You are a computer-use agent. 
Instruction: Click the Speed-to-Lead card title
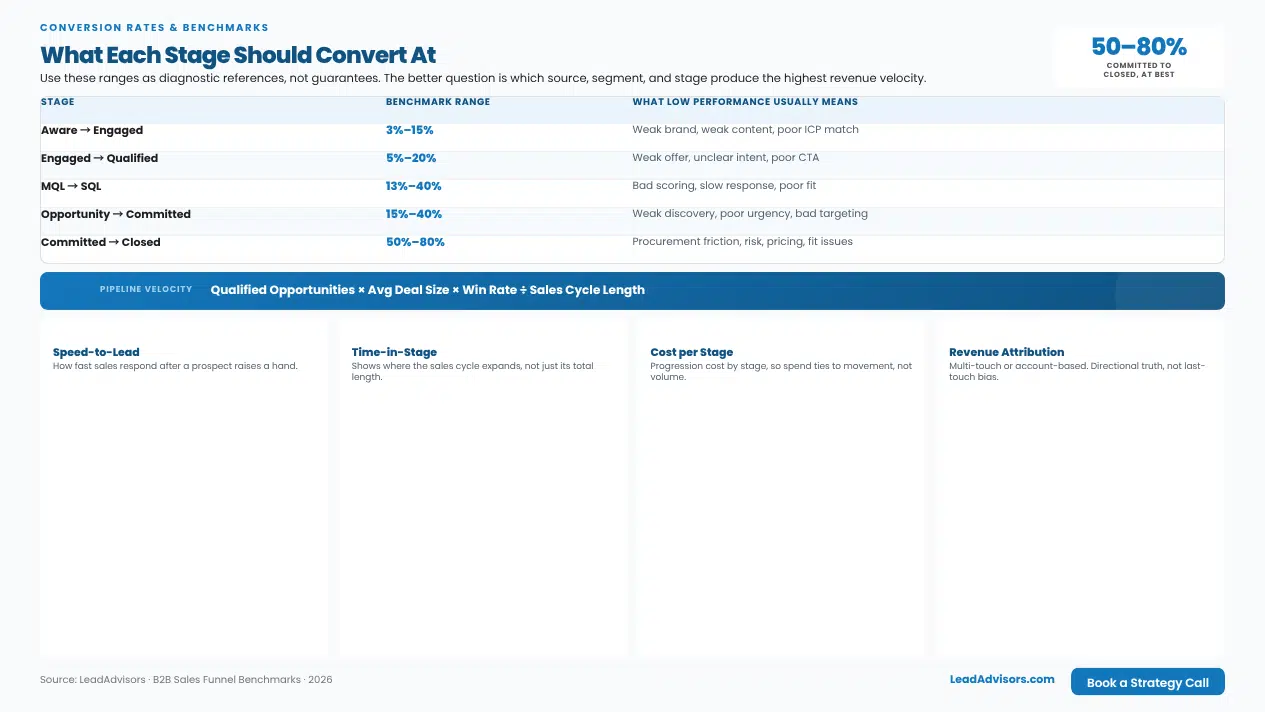(x=96, y=352)
